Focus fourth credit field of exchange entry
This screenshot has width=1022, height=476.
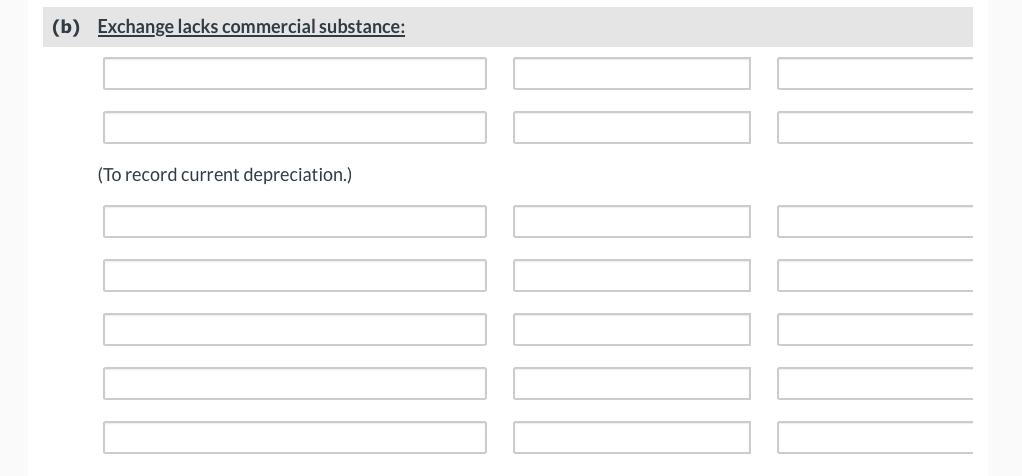[x=874, y=383]
